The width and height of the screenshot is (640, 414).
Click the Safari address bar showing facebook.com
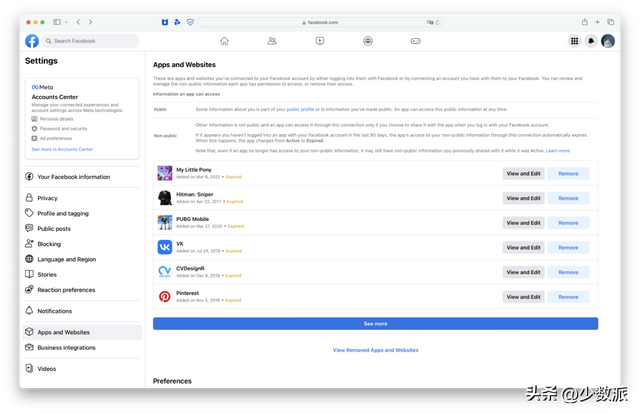coord(320,22)
